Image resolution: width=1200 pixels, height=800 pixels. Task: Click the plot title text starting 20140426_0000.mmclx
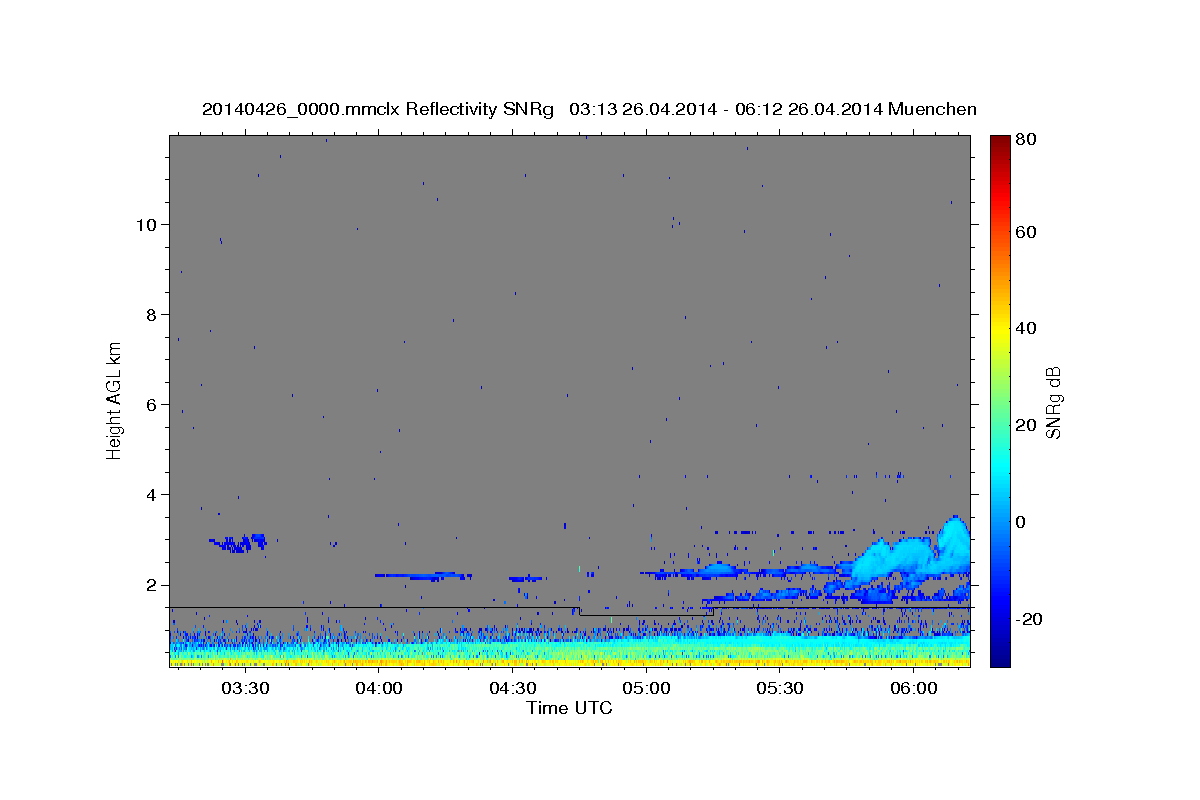point(589,109)
